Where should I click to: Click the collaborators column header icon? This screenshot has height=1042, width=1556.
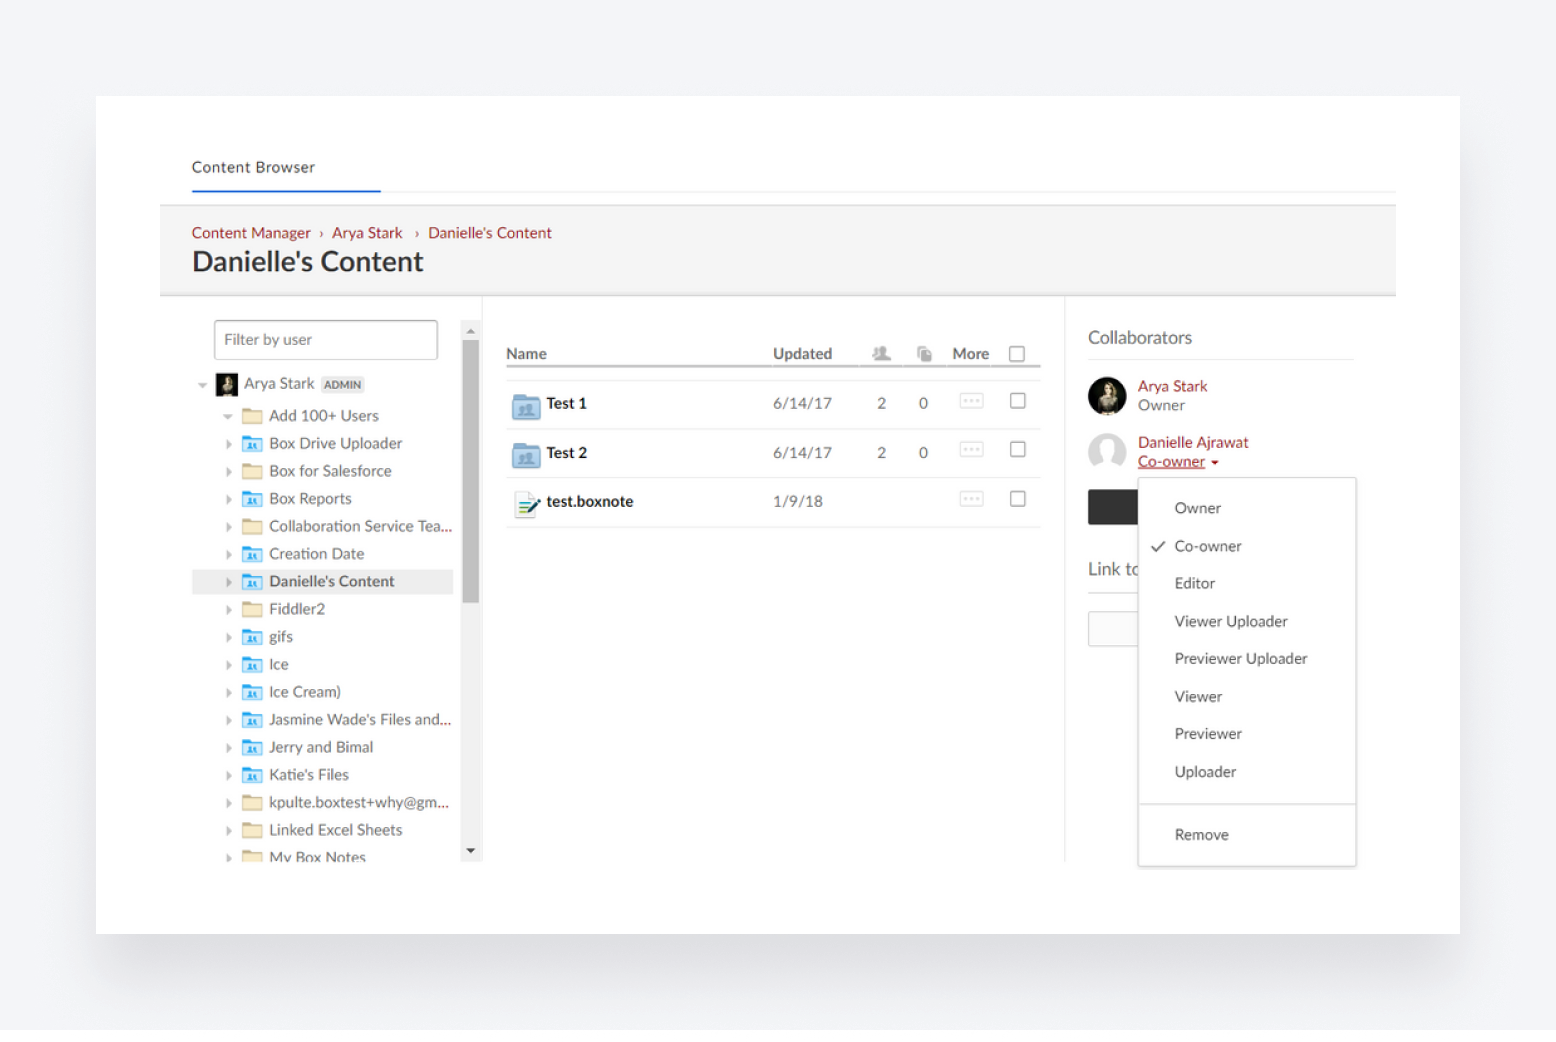point(881,353)
